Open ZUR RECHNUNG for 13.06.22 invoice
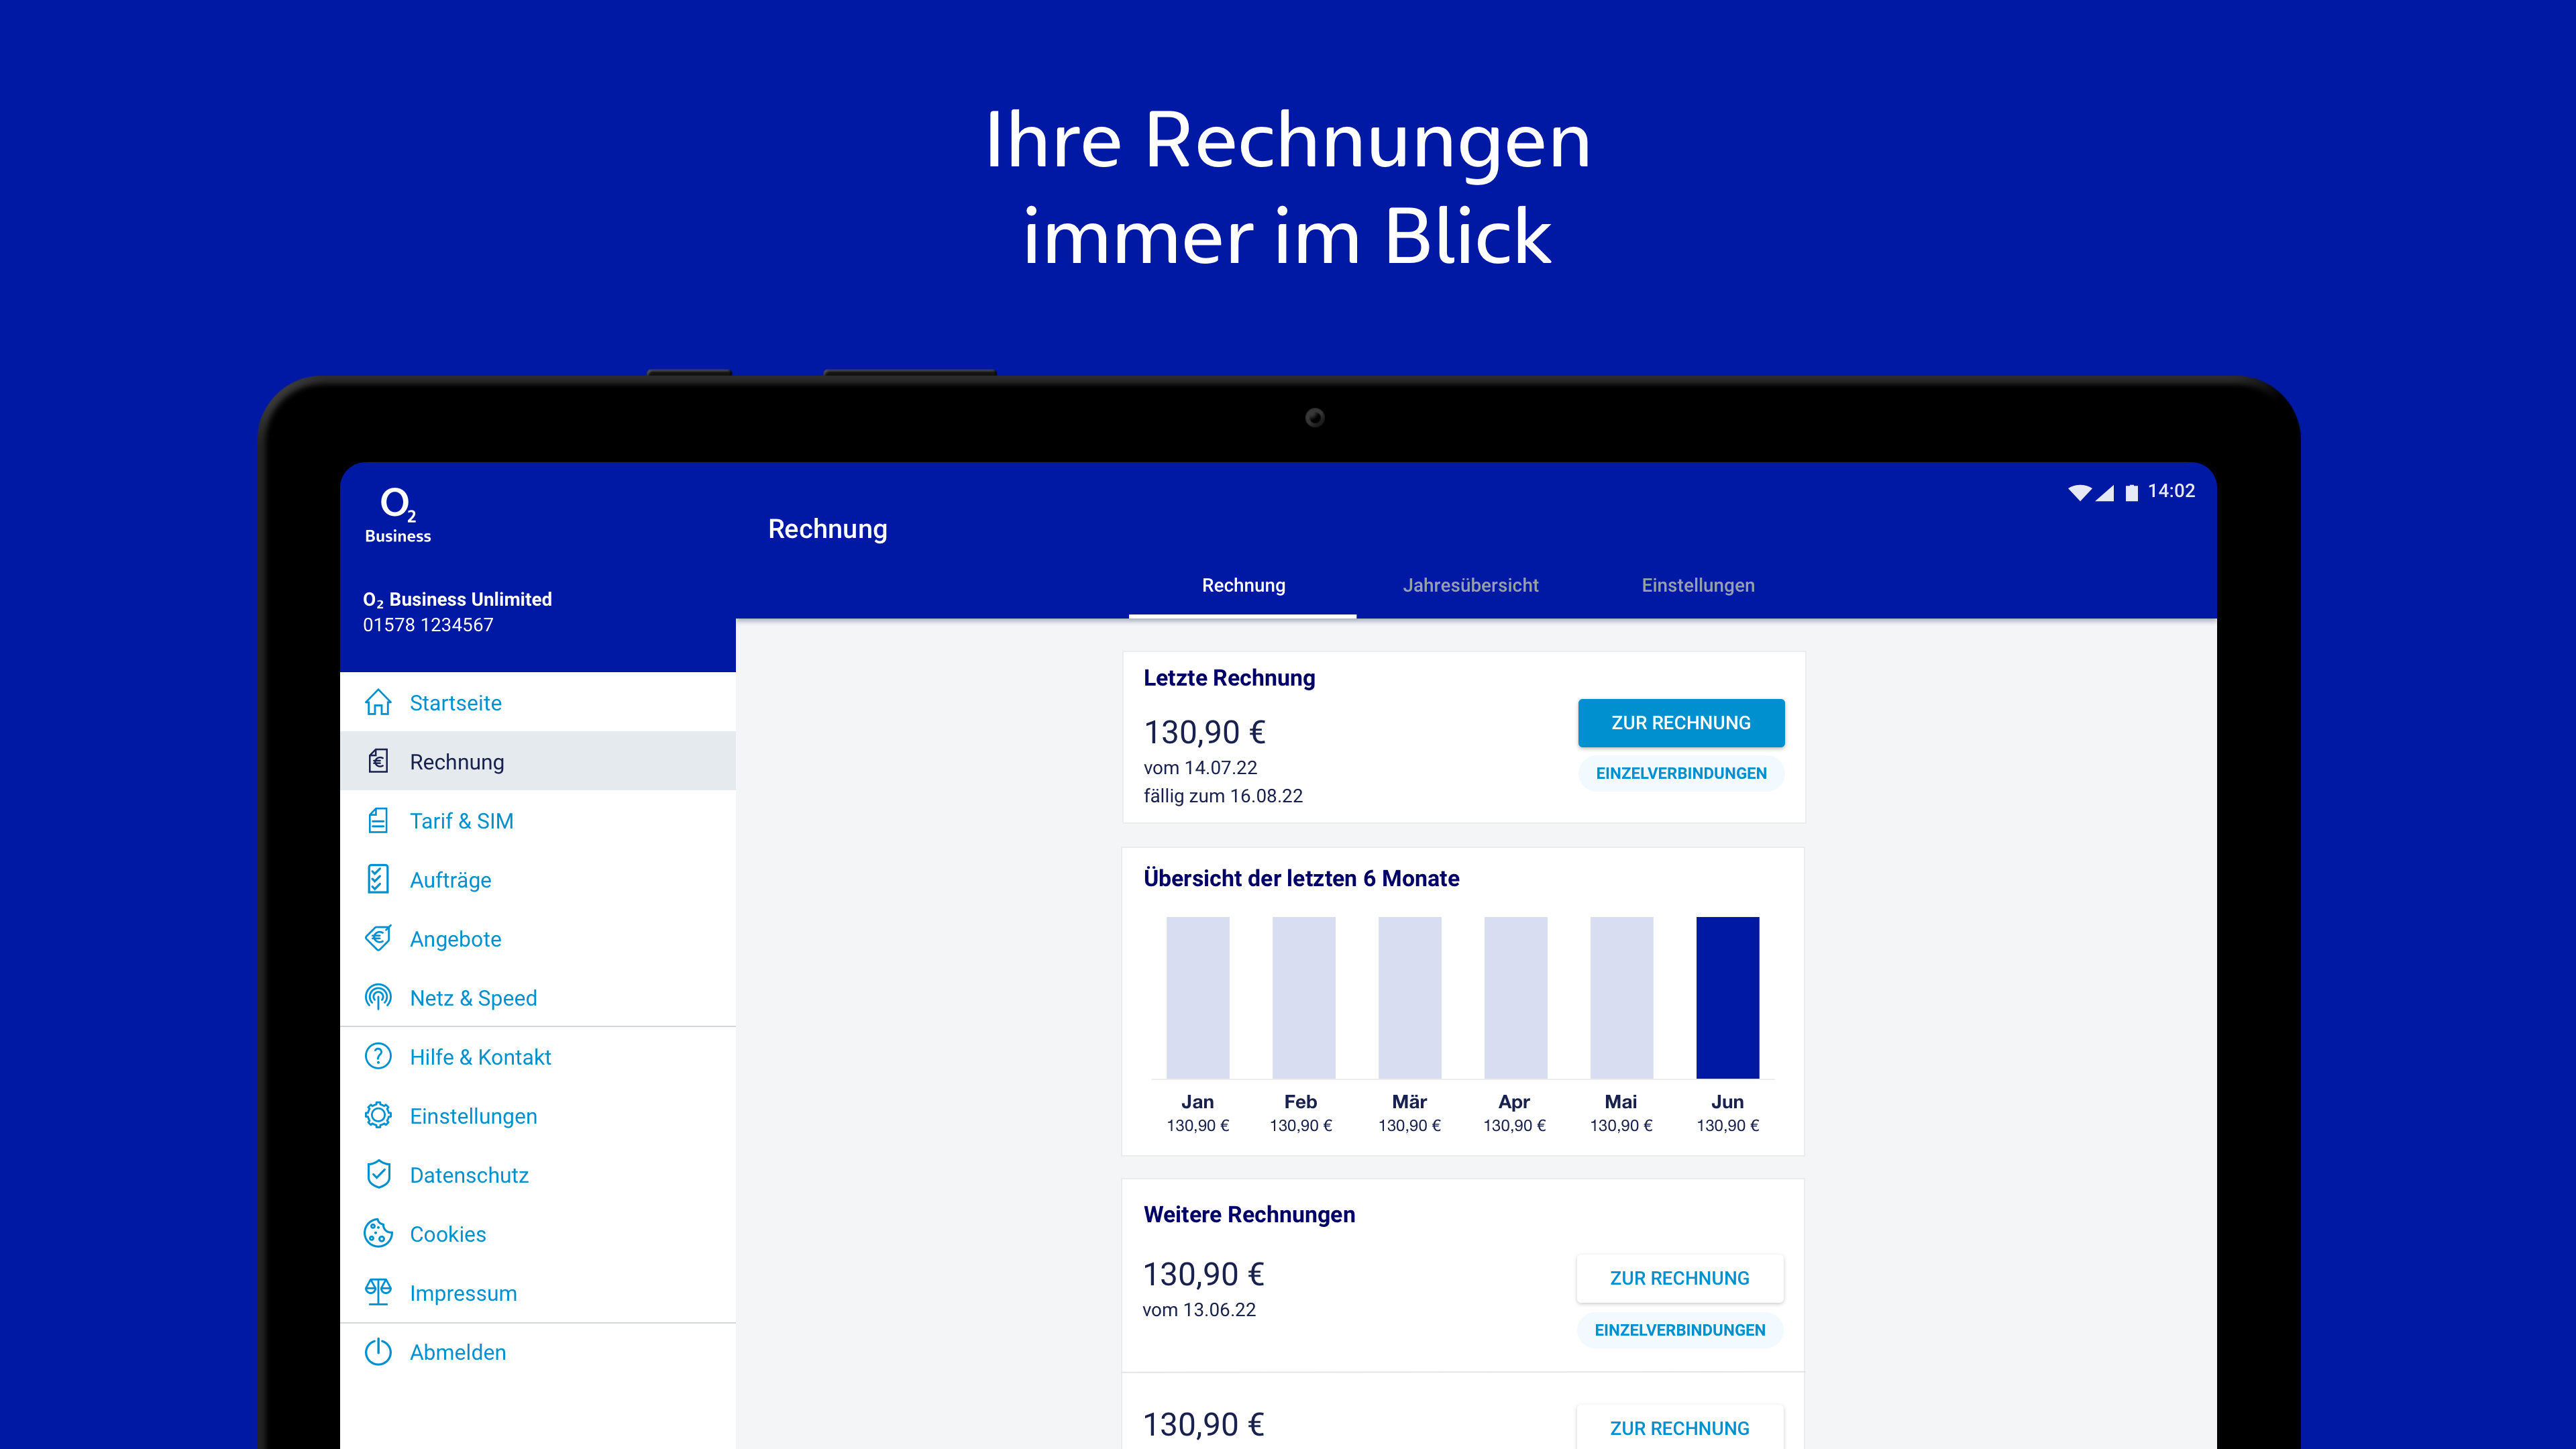 click(1679, 1279)
